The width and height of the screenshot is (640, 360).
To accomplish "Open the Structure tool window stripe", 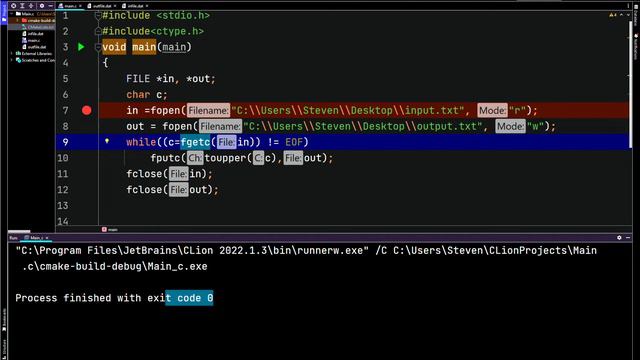I will (x=4, y=348).
